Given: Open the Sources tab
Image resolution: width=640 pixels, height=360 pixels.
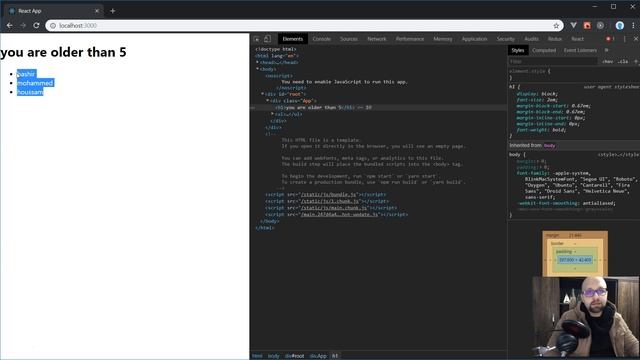Looking at the screenshot, I should pos(349,39).
